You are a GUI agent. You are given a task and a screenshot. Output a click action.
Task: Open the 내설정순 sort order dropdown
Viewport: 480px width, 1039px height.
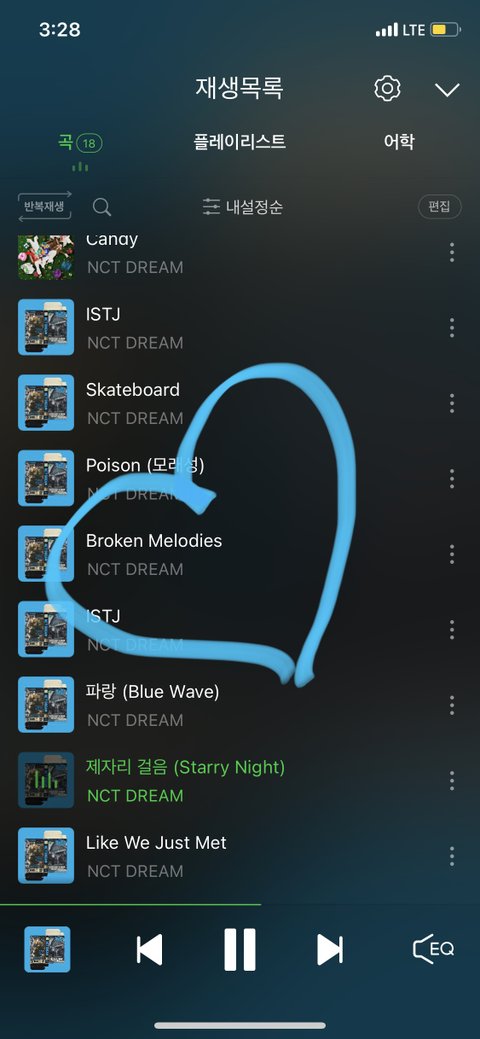[x=243, y=207]
